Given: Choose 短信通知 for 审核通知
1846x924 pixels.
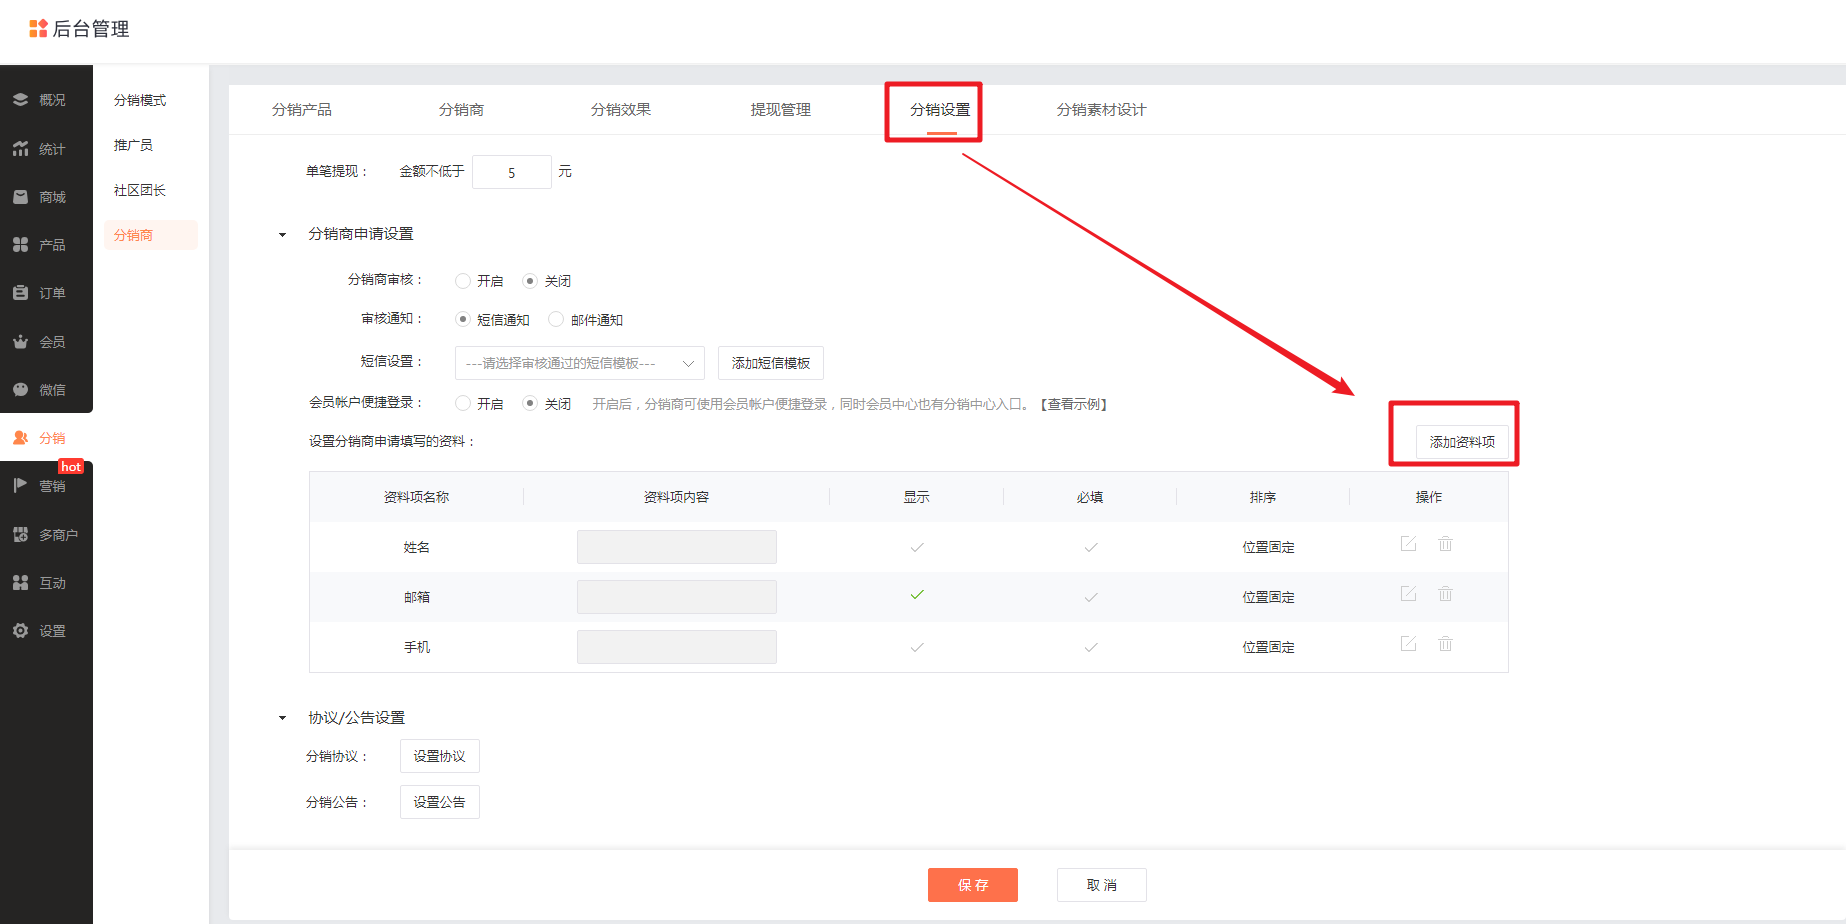Looking at the screenshot, I should pyautogui.click(x=463, y=320).
